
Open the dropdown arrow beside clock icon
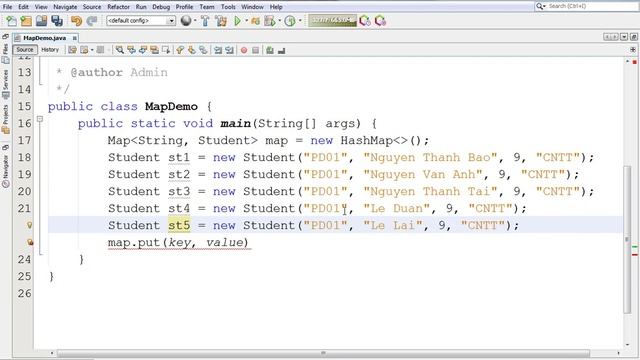coord(300,21)
